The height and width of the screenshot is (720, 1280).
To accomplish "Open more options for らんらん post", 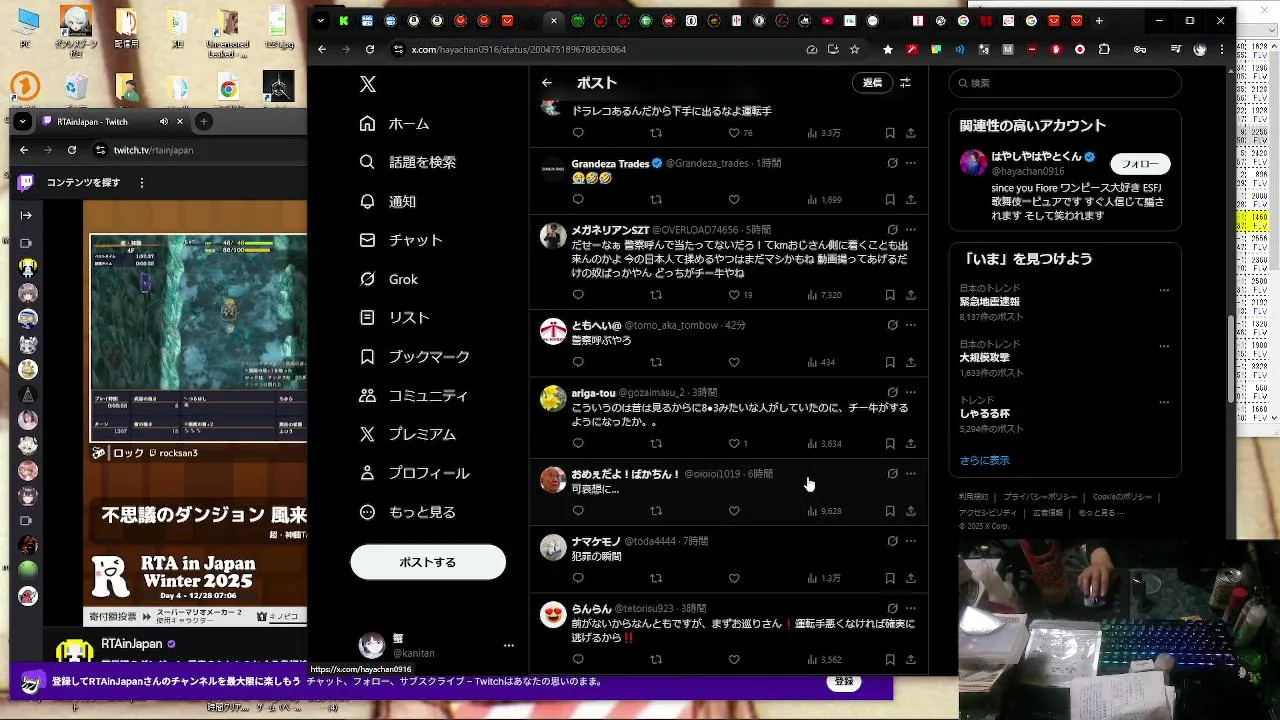I will click(x=911, y=608).
